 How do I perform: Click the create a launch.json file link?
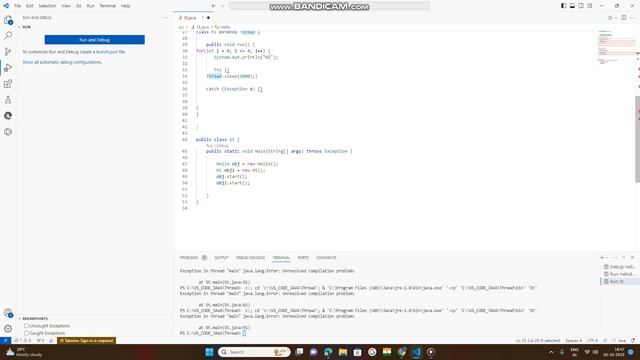[x=102, y=52]
